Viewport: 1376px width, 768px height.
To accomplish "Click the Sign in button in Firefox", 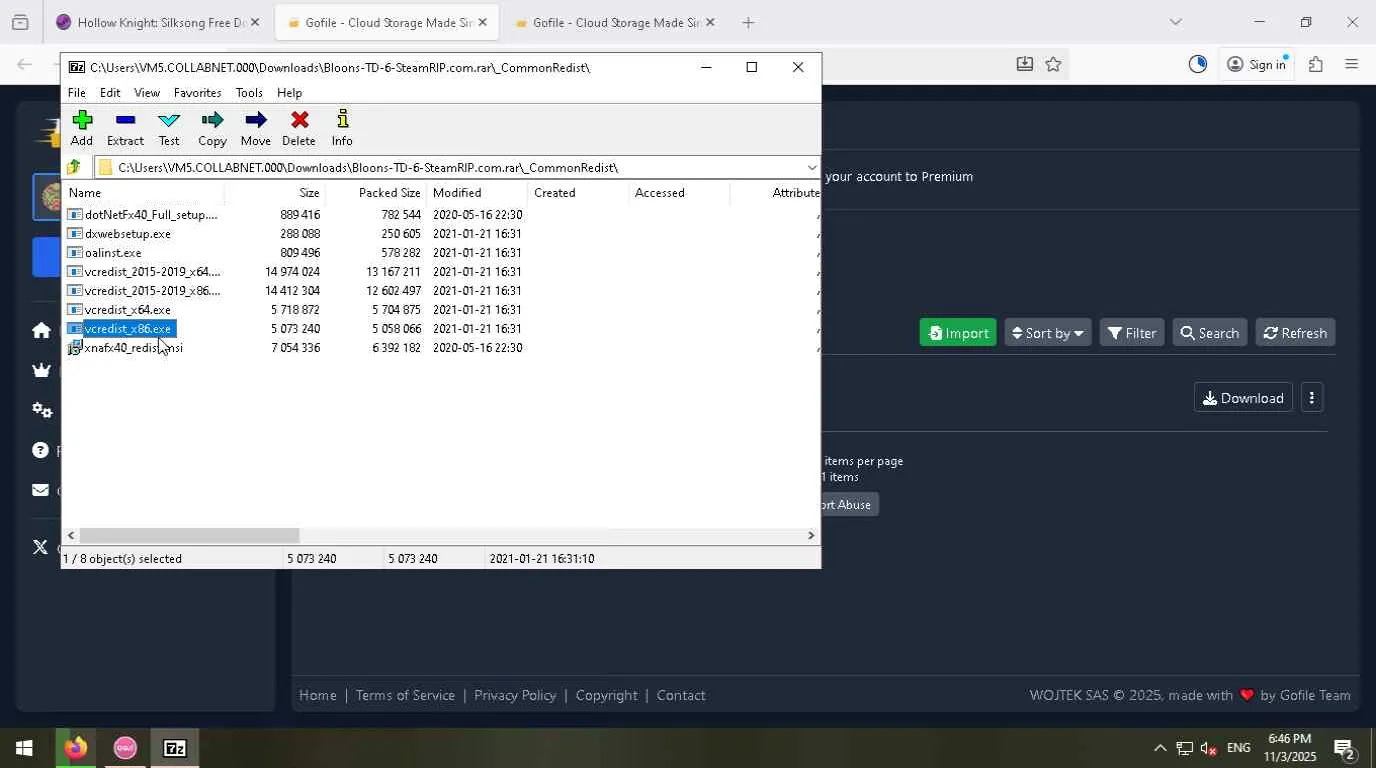I will (x=1257, y=64).
